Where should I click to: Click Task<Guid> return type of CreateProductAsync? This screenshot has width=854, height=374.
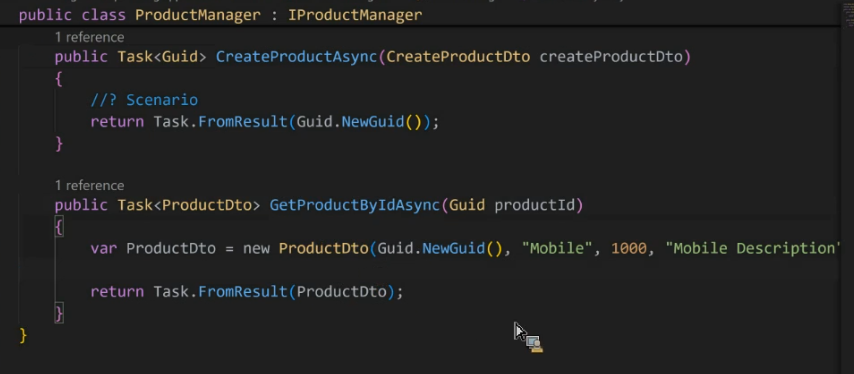[162, 57]
